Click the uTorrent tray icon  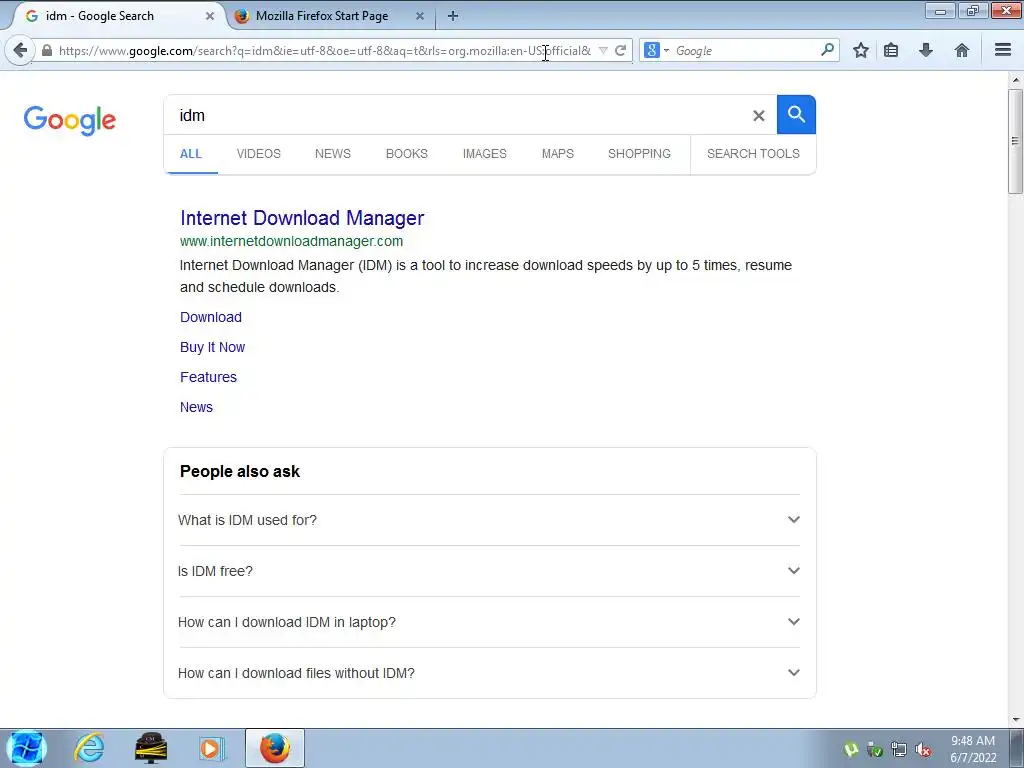click(x=850, y=749)
